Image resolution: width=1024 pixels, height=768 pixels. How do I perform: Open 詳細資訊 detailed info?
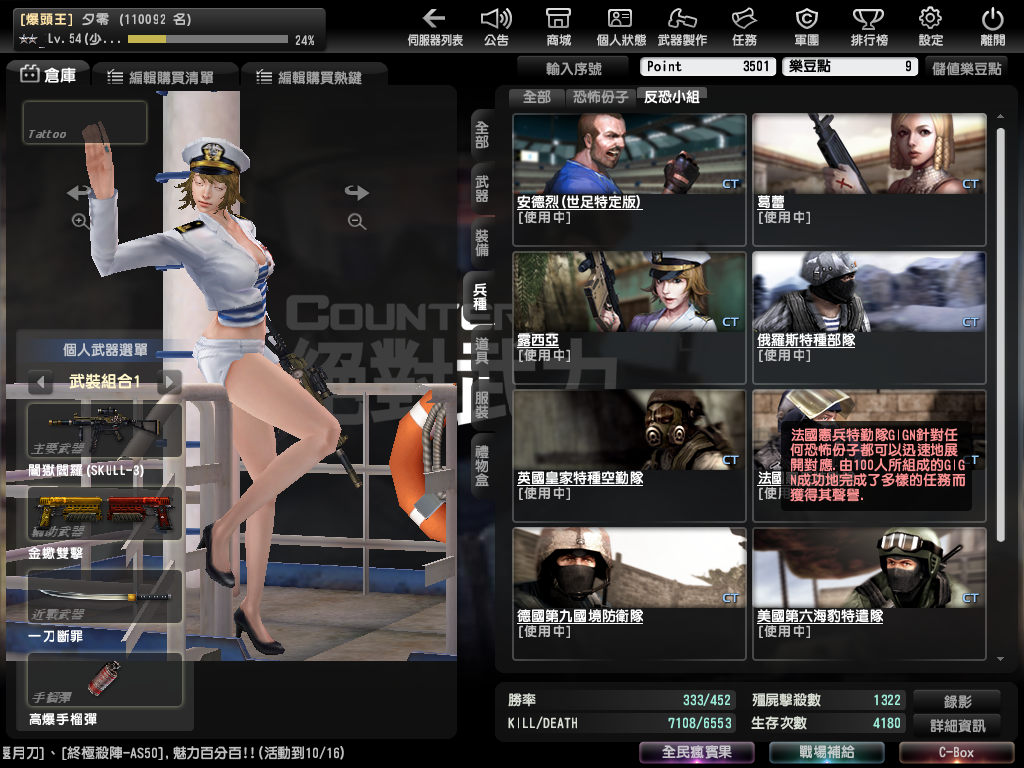tap(957, 725)
